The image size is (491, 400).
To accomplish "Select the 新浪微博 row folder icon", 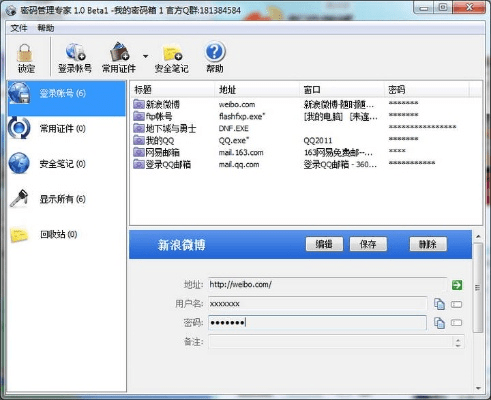I will tap(138, 104).
